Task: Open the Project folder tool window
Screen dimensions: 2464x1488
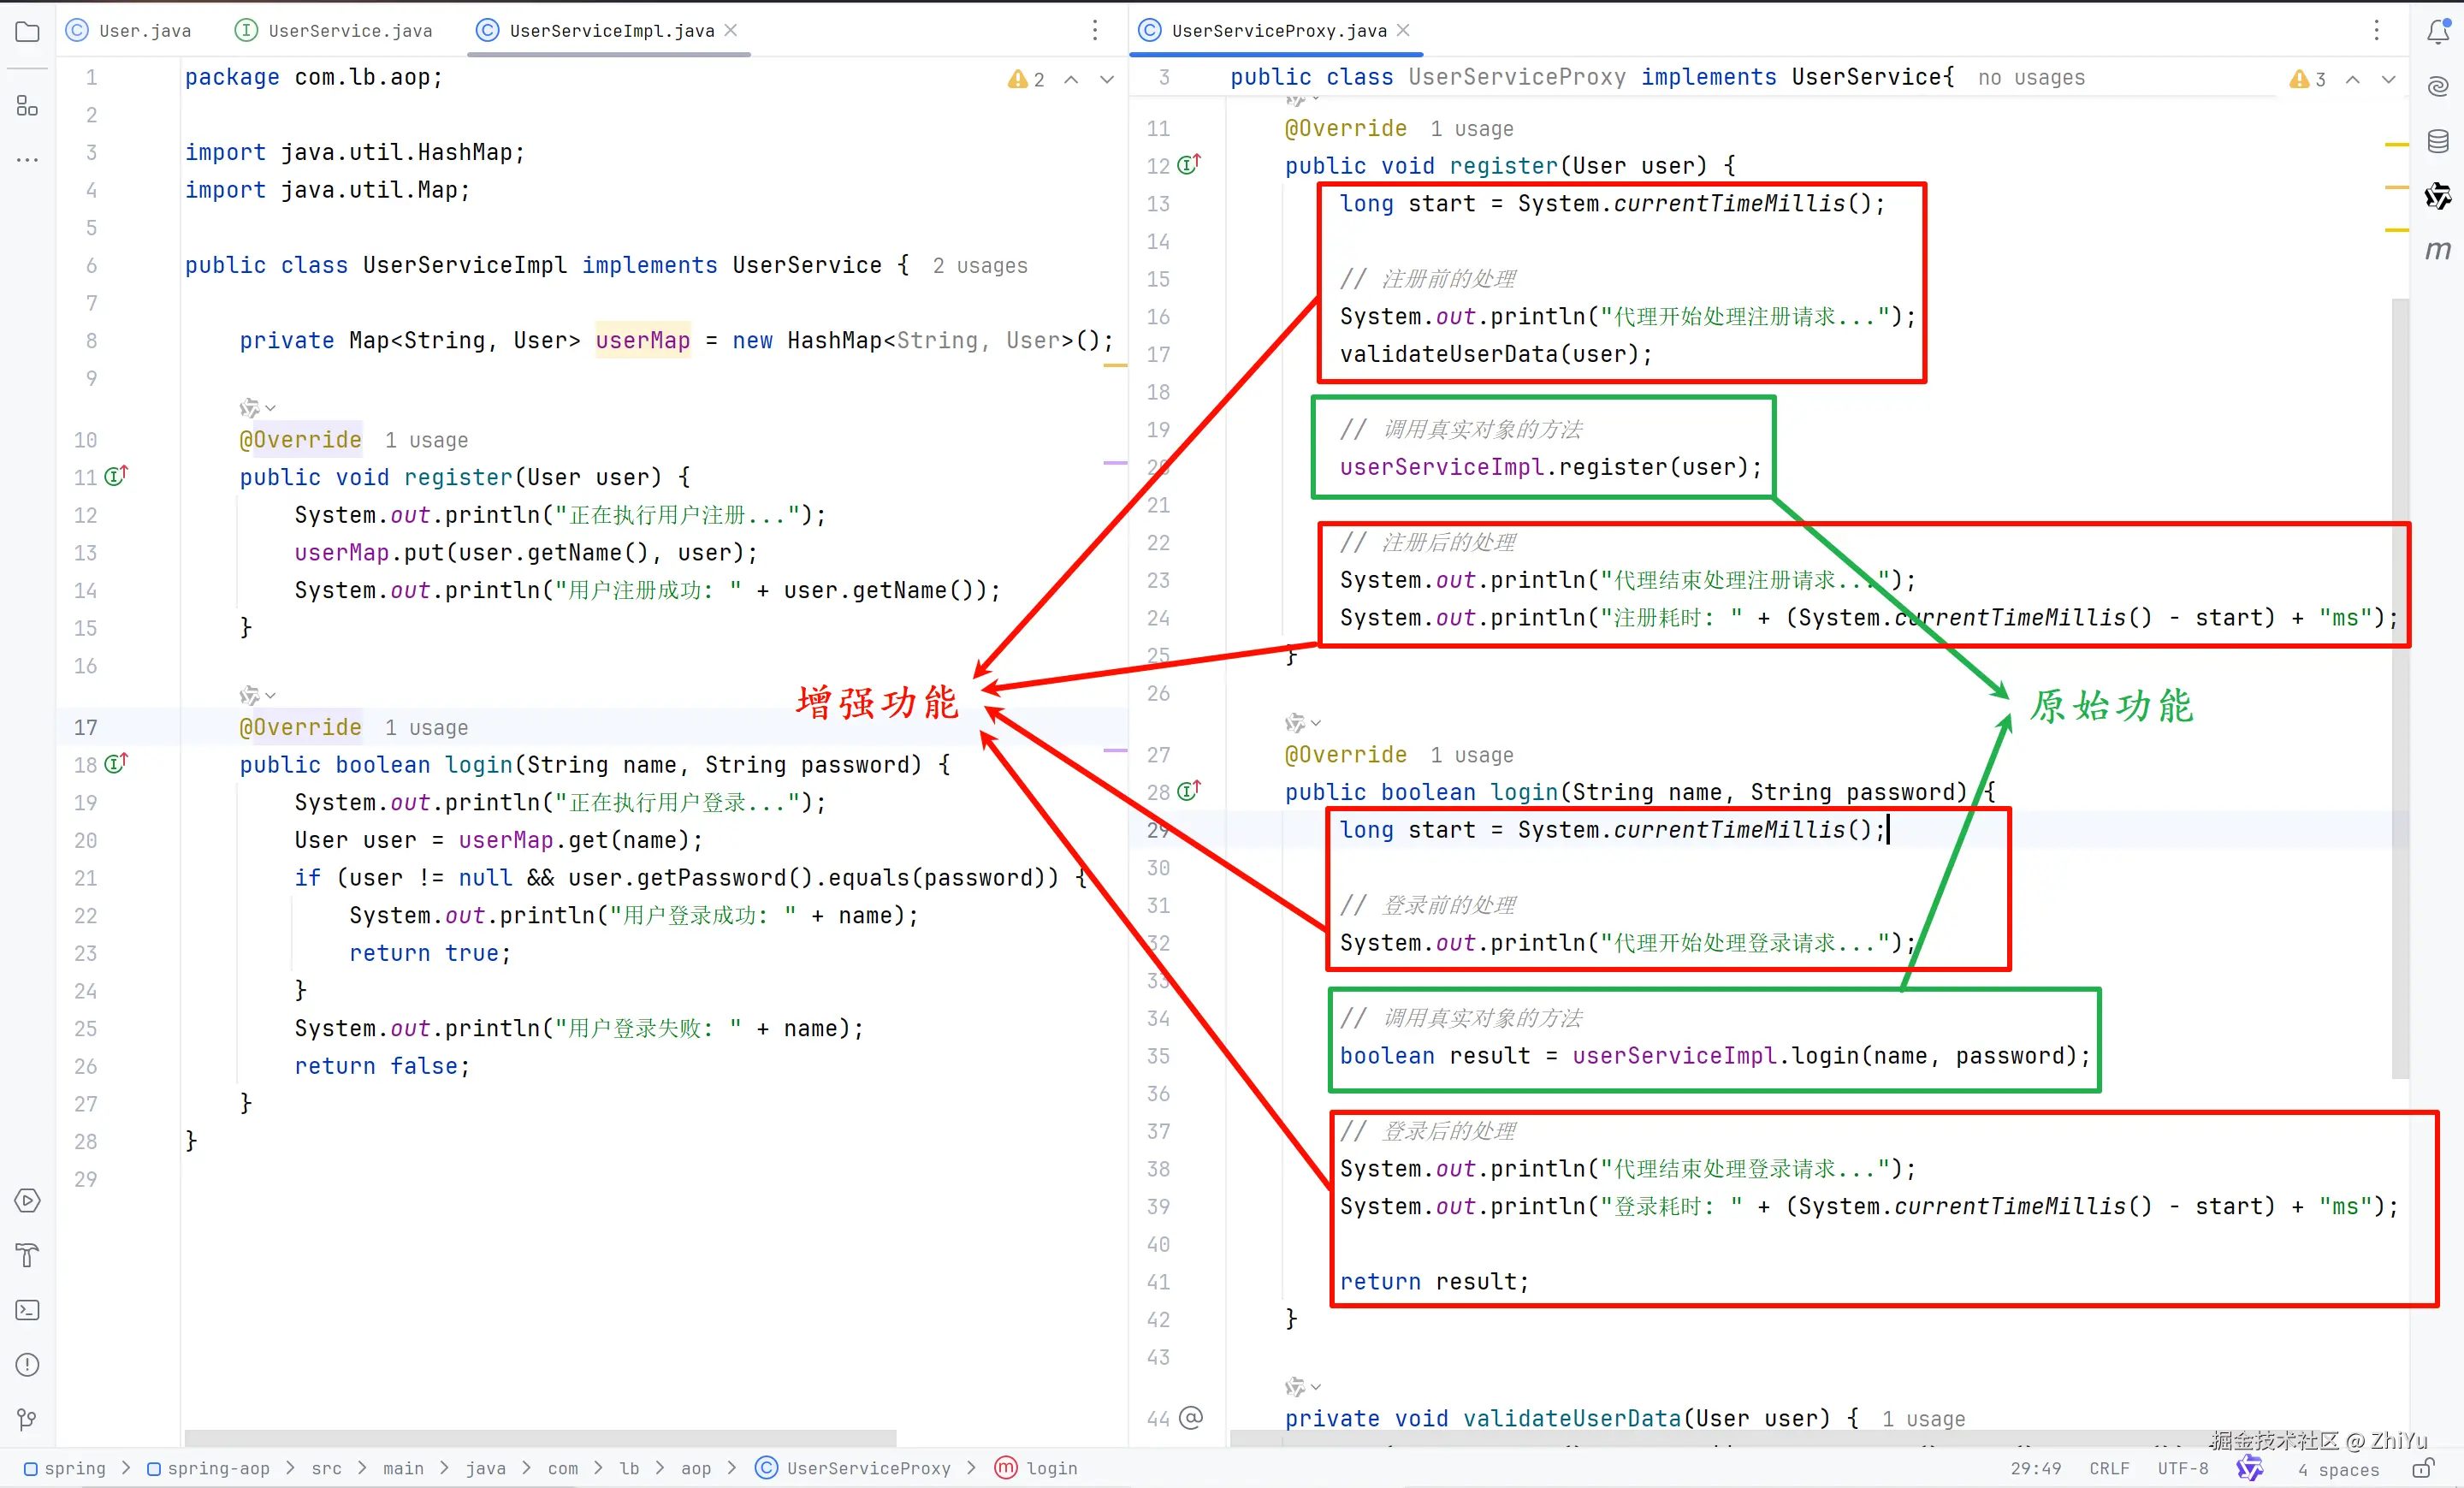Action: coord(28,31)
